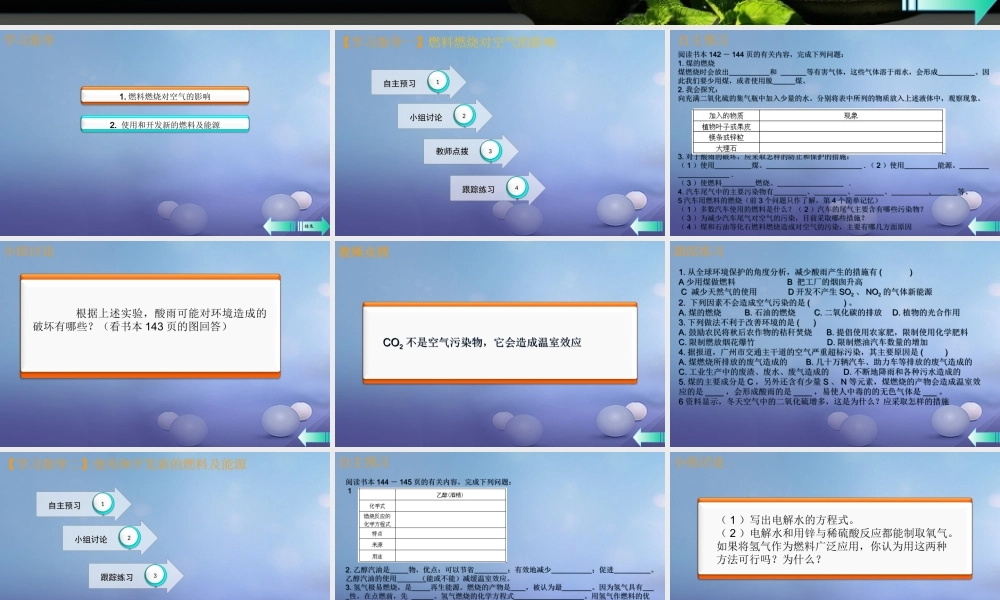Click table cell 植物叶子或果皮
This screenshot has height=600, width=1000.
click(x=726, y=126)
